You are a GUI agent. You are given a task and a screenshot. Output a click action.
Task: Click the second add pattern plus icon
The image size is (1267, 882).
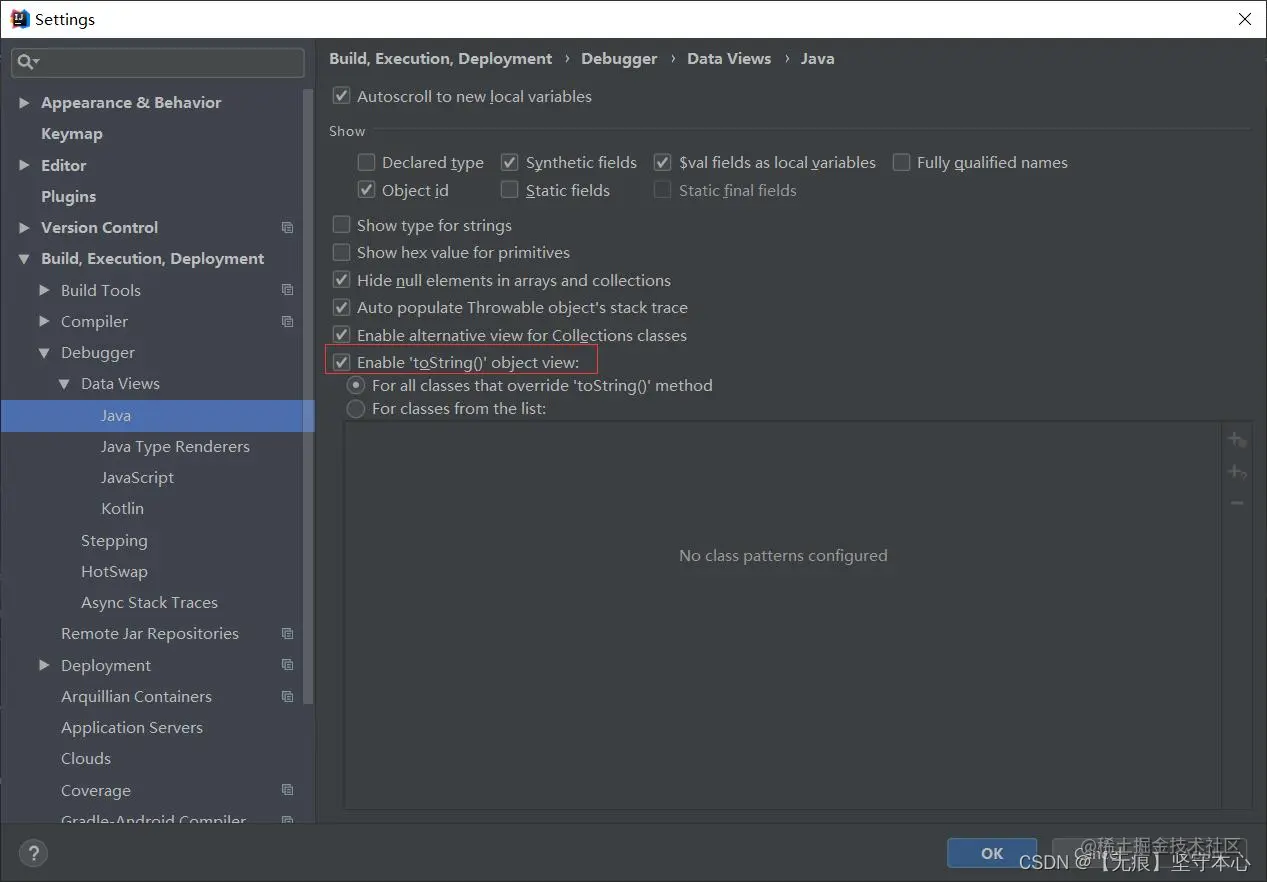(x=1237, y=471)
